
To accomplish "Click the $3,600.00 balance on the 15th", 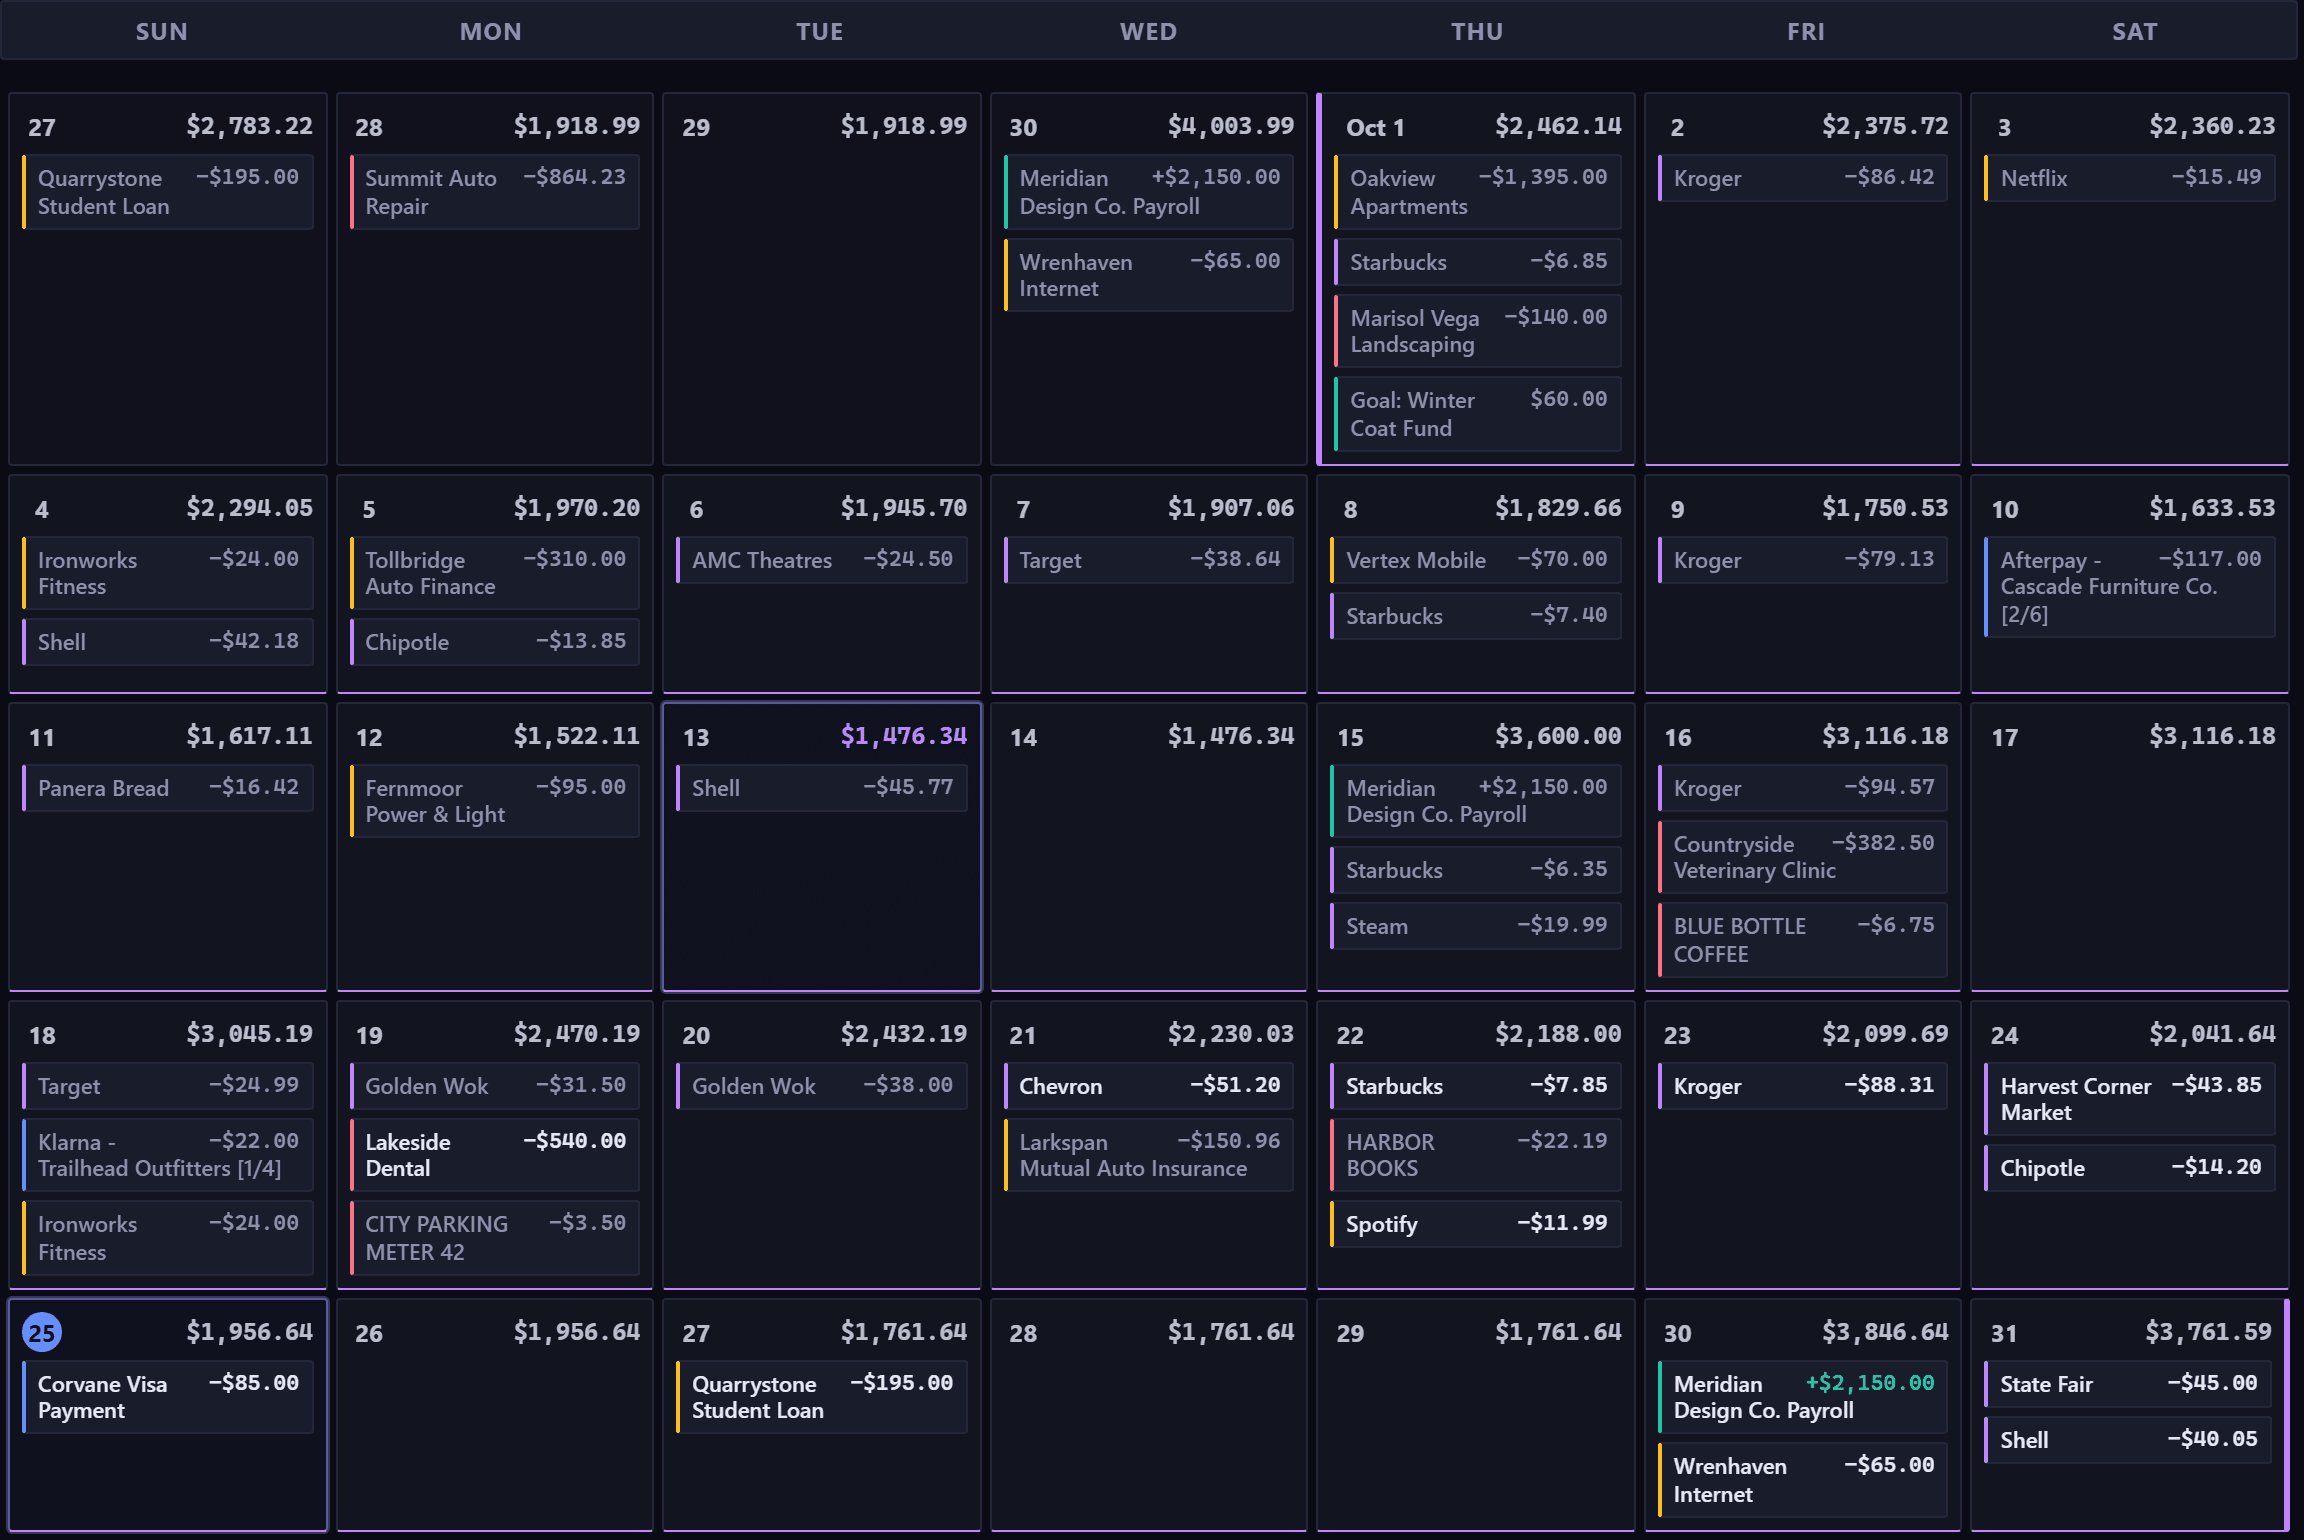I will tap(1558, 736).
